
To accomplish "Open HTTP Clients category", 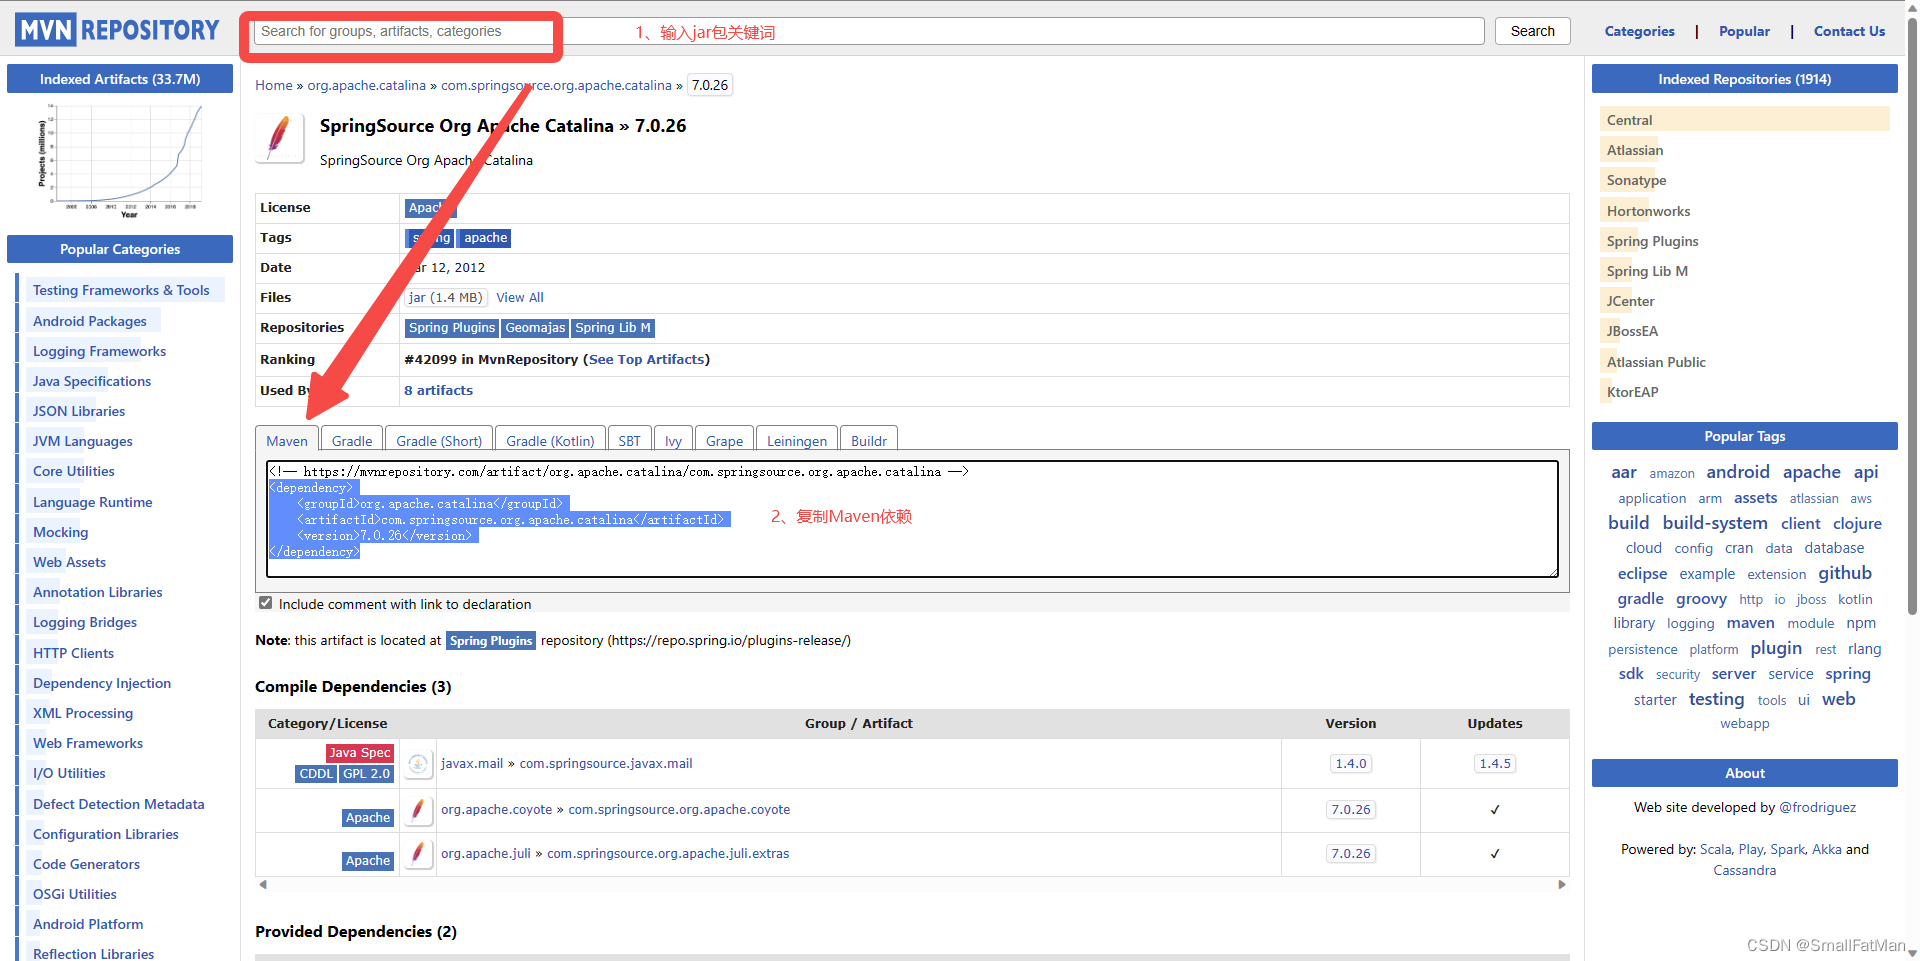I will click(73, 653).
